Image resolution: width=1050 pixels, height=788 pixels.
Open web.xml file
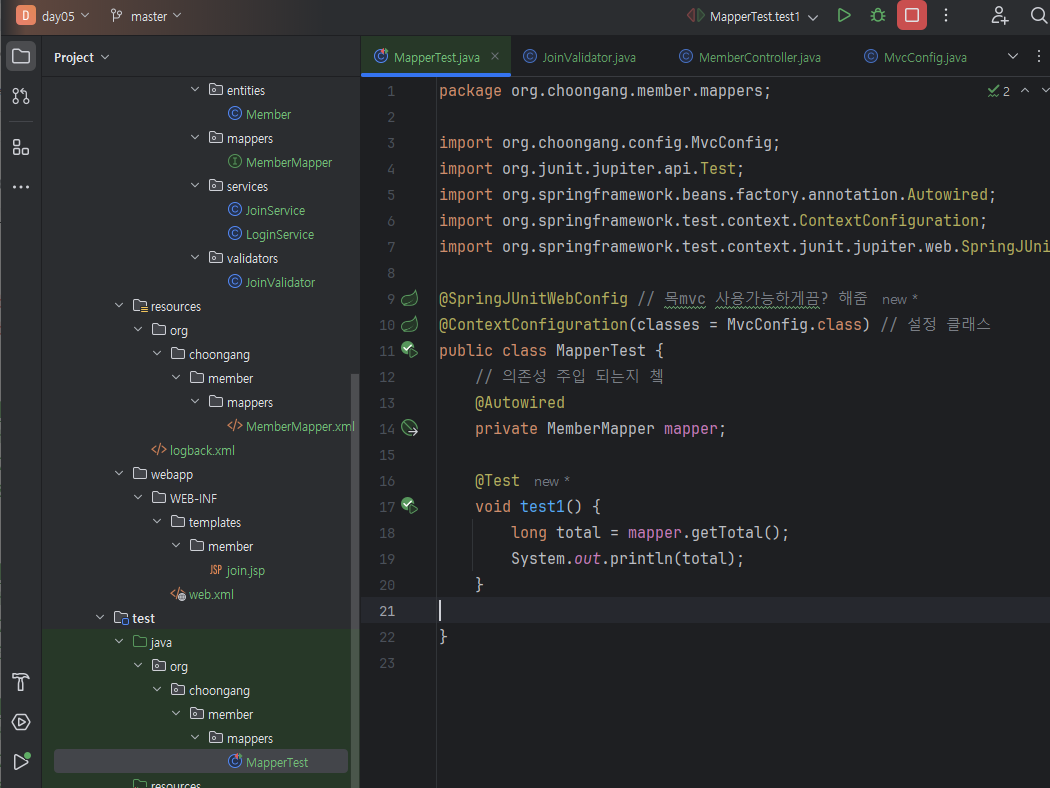(202, 595)
